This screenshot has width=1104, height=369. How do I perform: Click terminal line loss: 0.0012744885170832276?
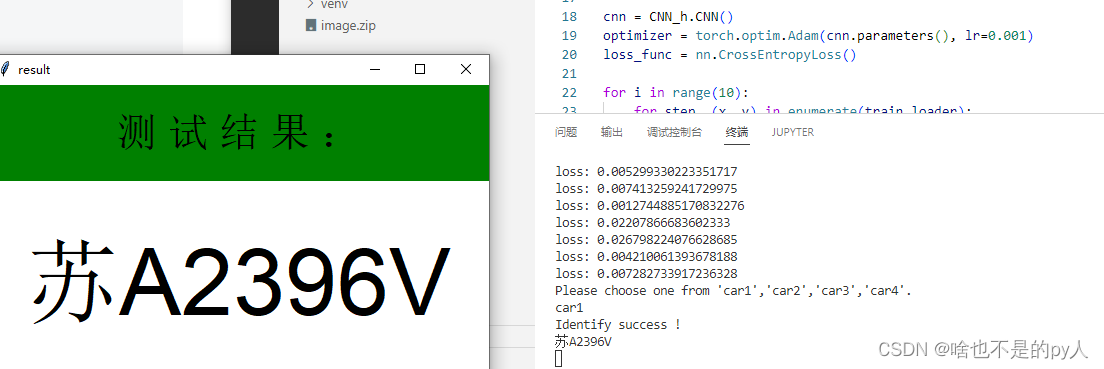650,206
